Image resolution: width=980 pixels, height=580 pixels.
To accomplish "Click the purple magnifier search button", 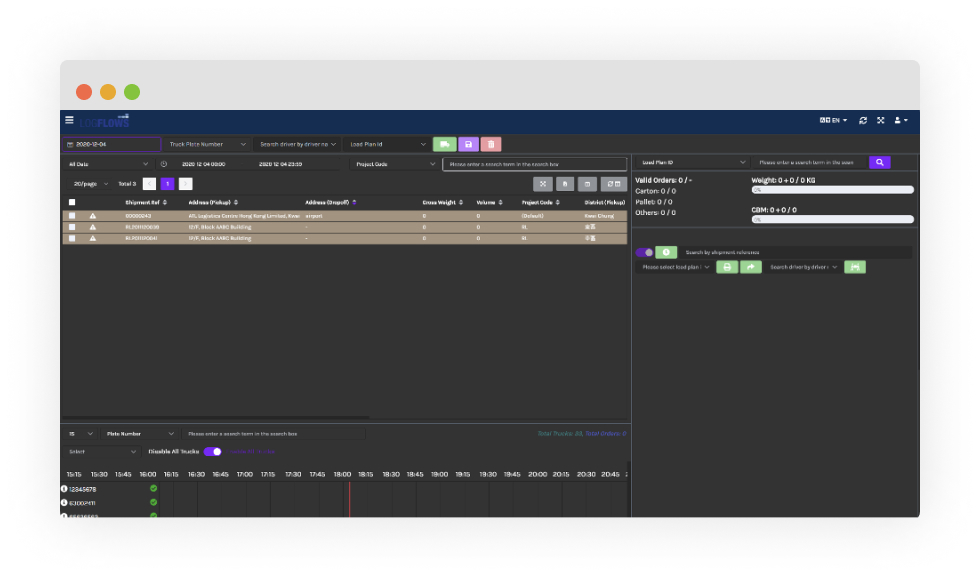I will coord(879,162).
